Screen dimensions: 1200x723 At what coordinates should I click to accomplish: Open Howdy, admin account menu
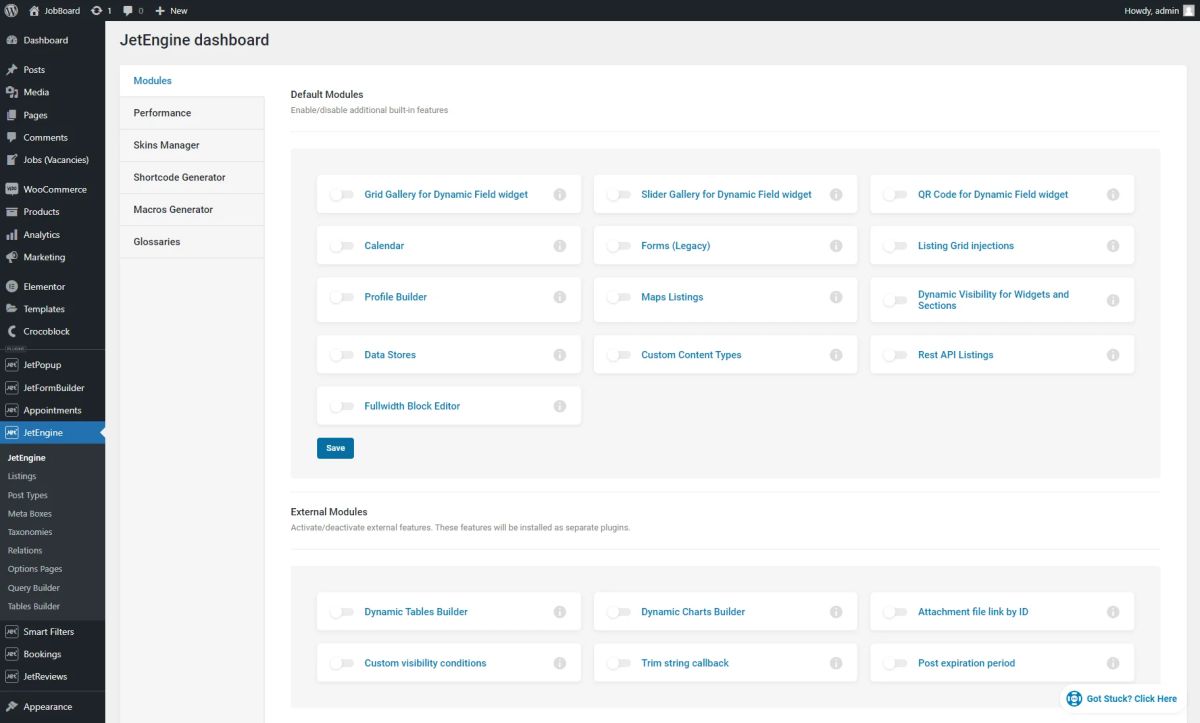1158,10
